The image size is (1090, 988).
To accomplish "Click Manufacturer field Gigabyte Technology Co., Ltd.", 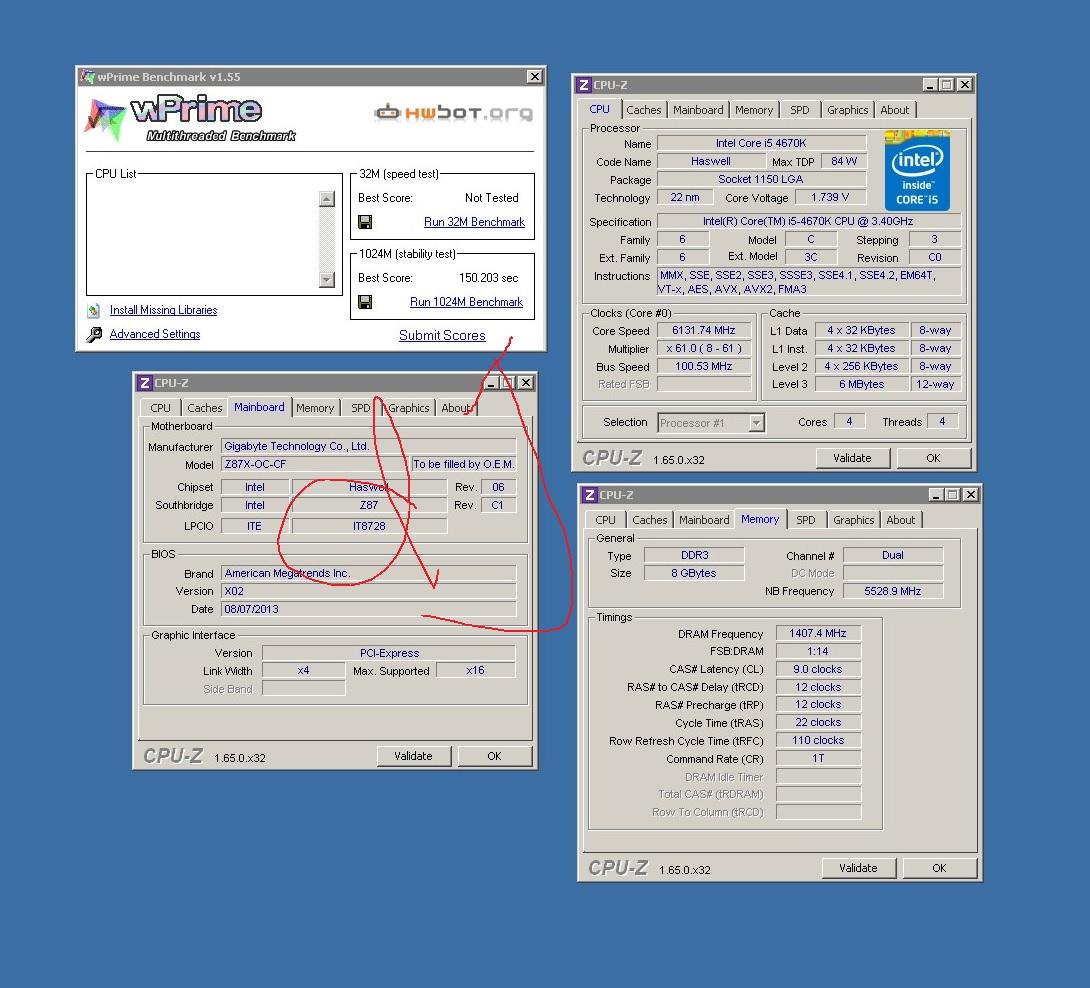I will 368,446.
